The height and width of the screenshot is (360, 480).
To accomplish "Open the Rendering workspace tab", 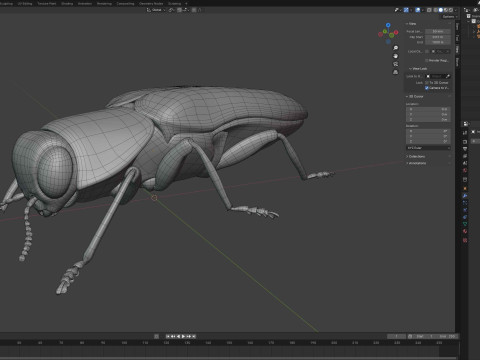I will click(x=104, y=3).
